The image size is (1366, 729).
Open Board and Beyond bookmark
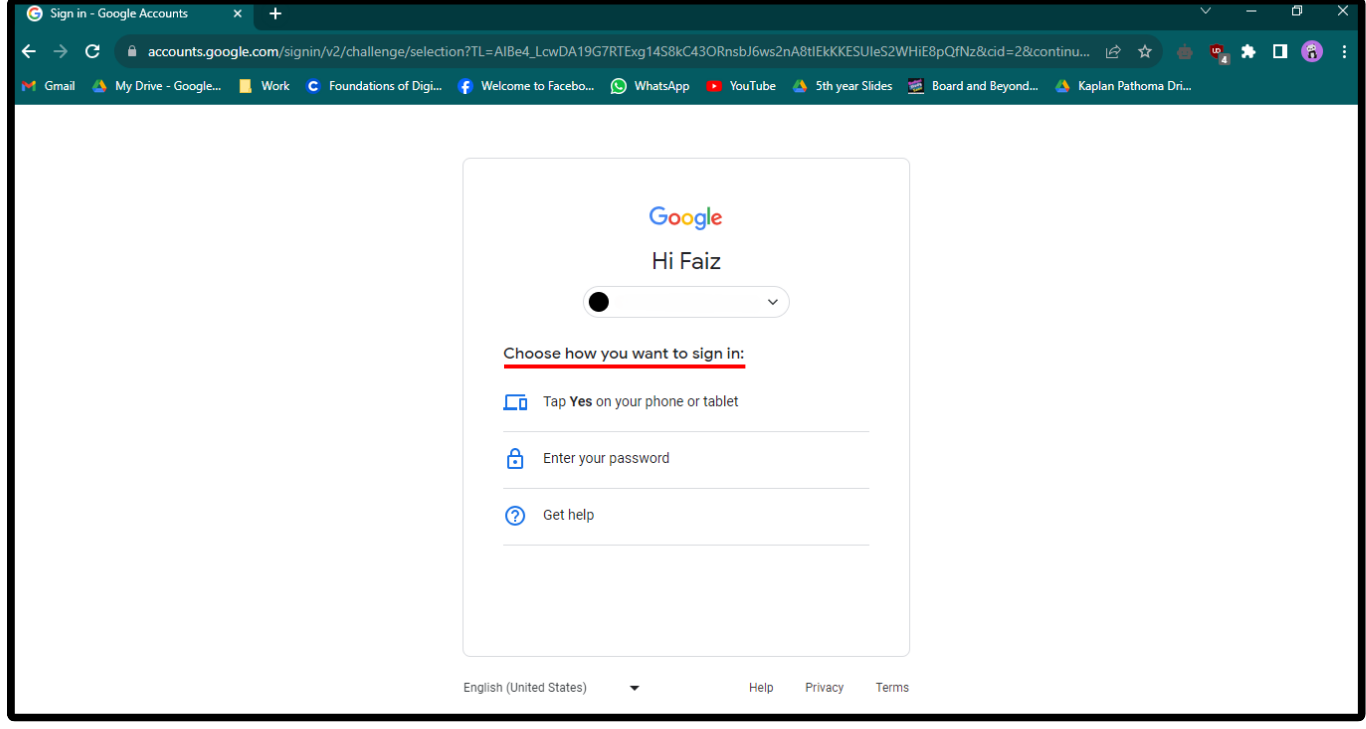[x=973, y=86]
